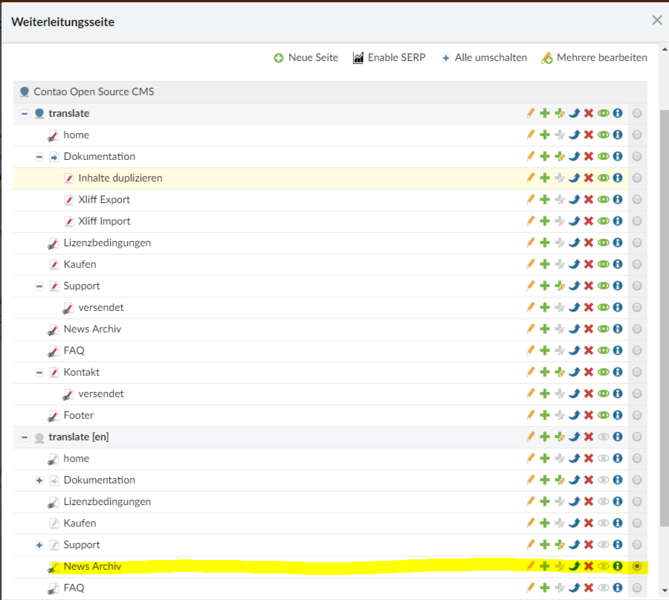Open Kaufen in translate [en]

[x=80, y=523]
